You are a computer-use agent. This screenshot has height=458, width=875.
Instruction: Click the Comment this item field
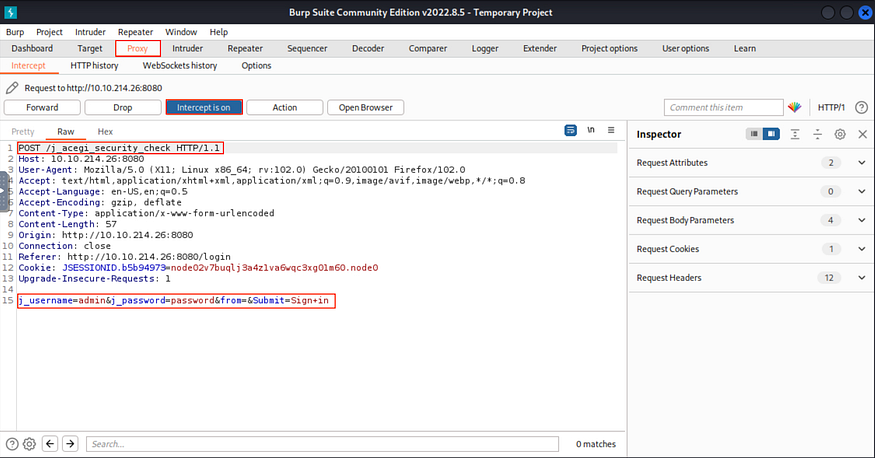pyautogui.click(x=723, y=107)
